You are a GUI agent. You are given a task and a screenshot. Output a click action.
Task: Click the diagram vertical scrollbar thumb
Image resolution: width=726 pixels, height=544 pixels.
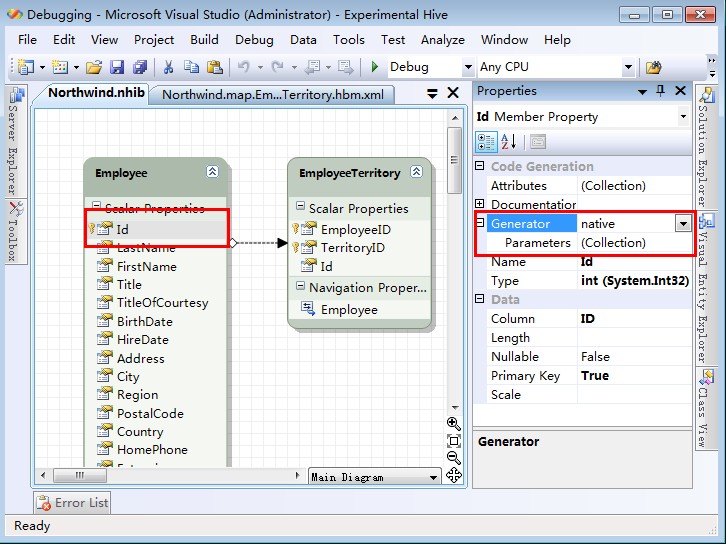click(x=454, y=160)
